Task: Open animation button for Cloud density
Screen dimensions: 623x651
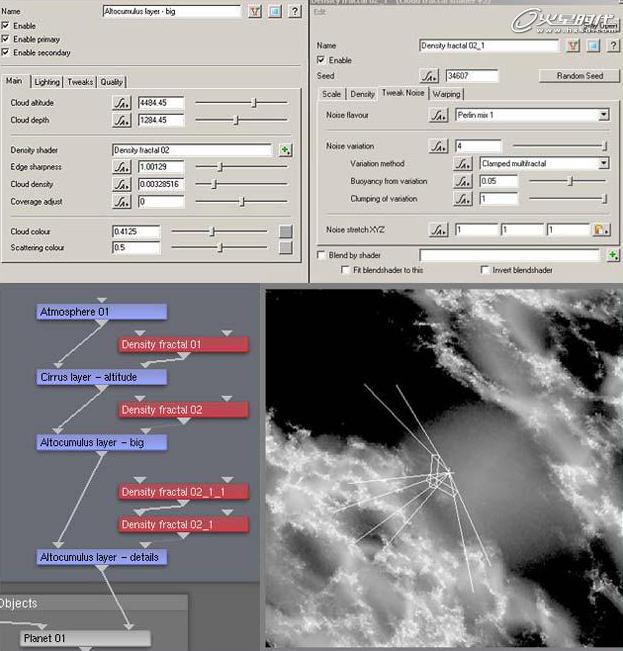Action: tap(122, 184)
